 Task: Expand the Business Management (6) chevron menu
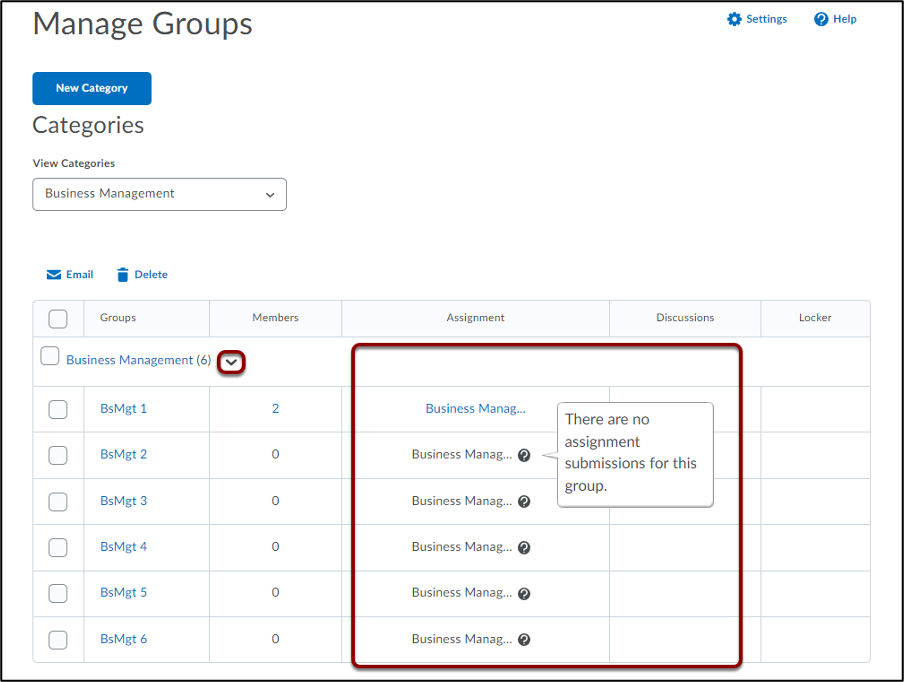pos(231,362)
